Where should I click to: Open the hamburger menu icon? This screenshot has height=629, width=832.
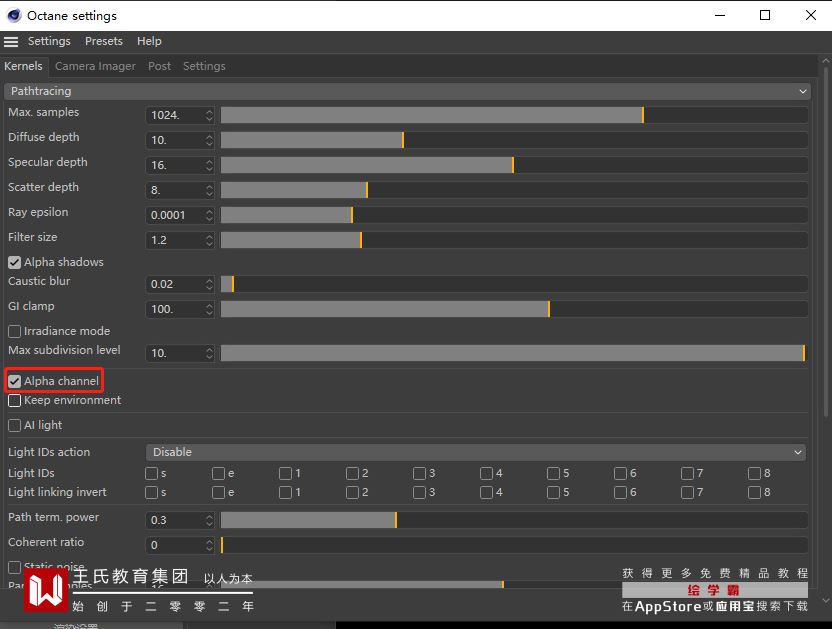point(11,41)
